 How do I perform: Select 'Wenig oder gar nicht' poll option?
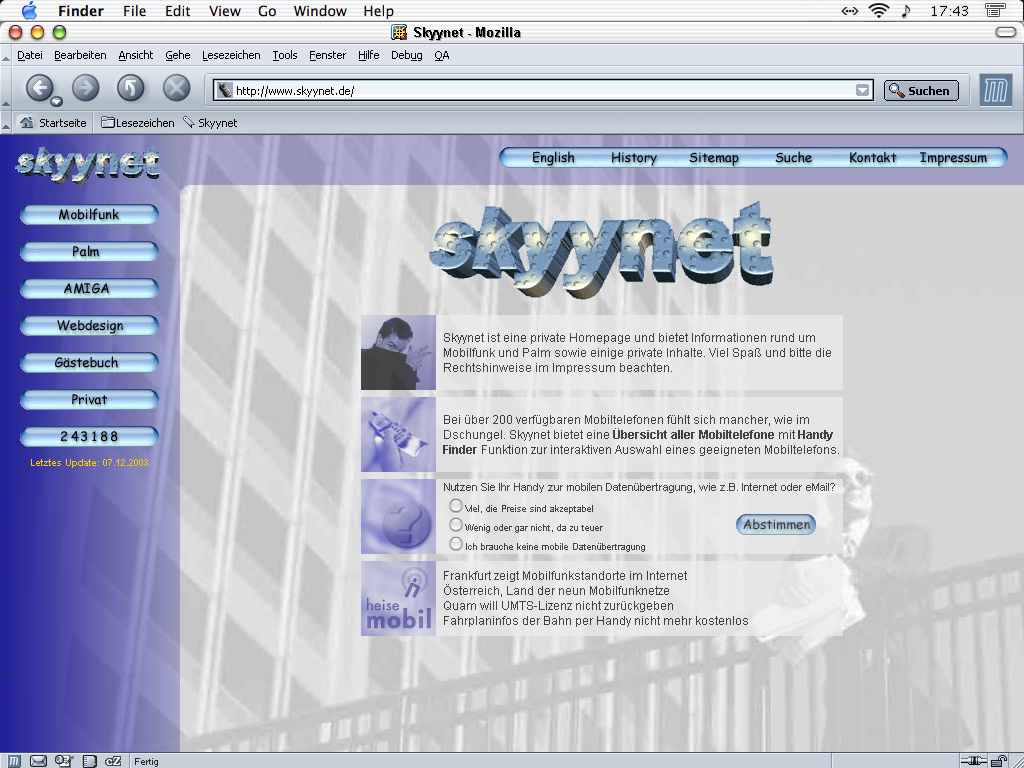pyautogui.click(x=456, y=525)
